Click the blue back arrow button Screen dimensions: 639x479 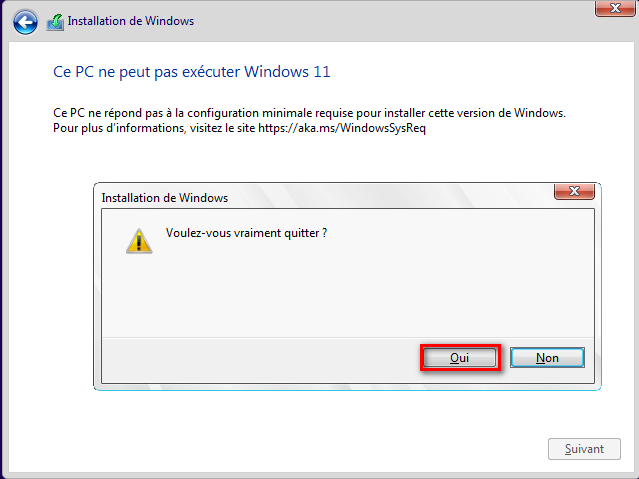tap(26, 21)
